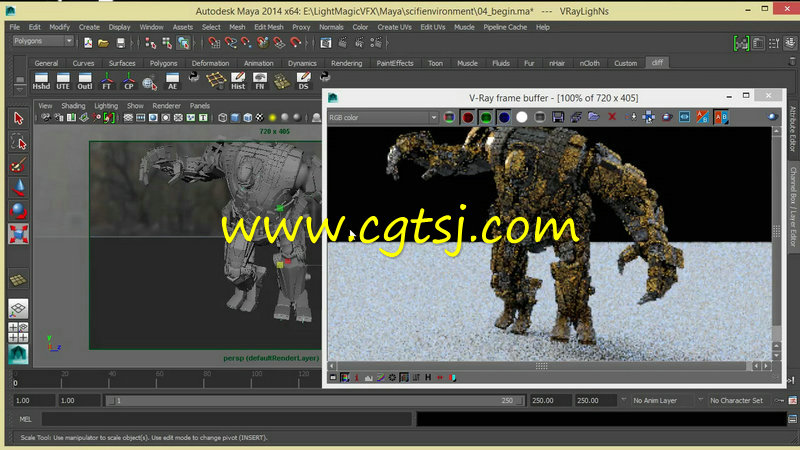Expand shelf options arrow below shelf tab icon
800x450 pixels.
(x=20, y=89)
